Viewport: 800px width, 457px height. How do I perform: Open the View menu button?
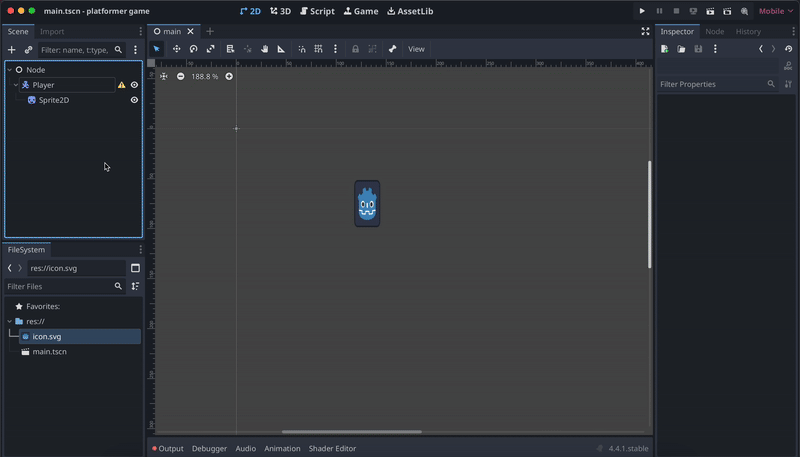point(416,49)
